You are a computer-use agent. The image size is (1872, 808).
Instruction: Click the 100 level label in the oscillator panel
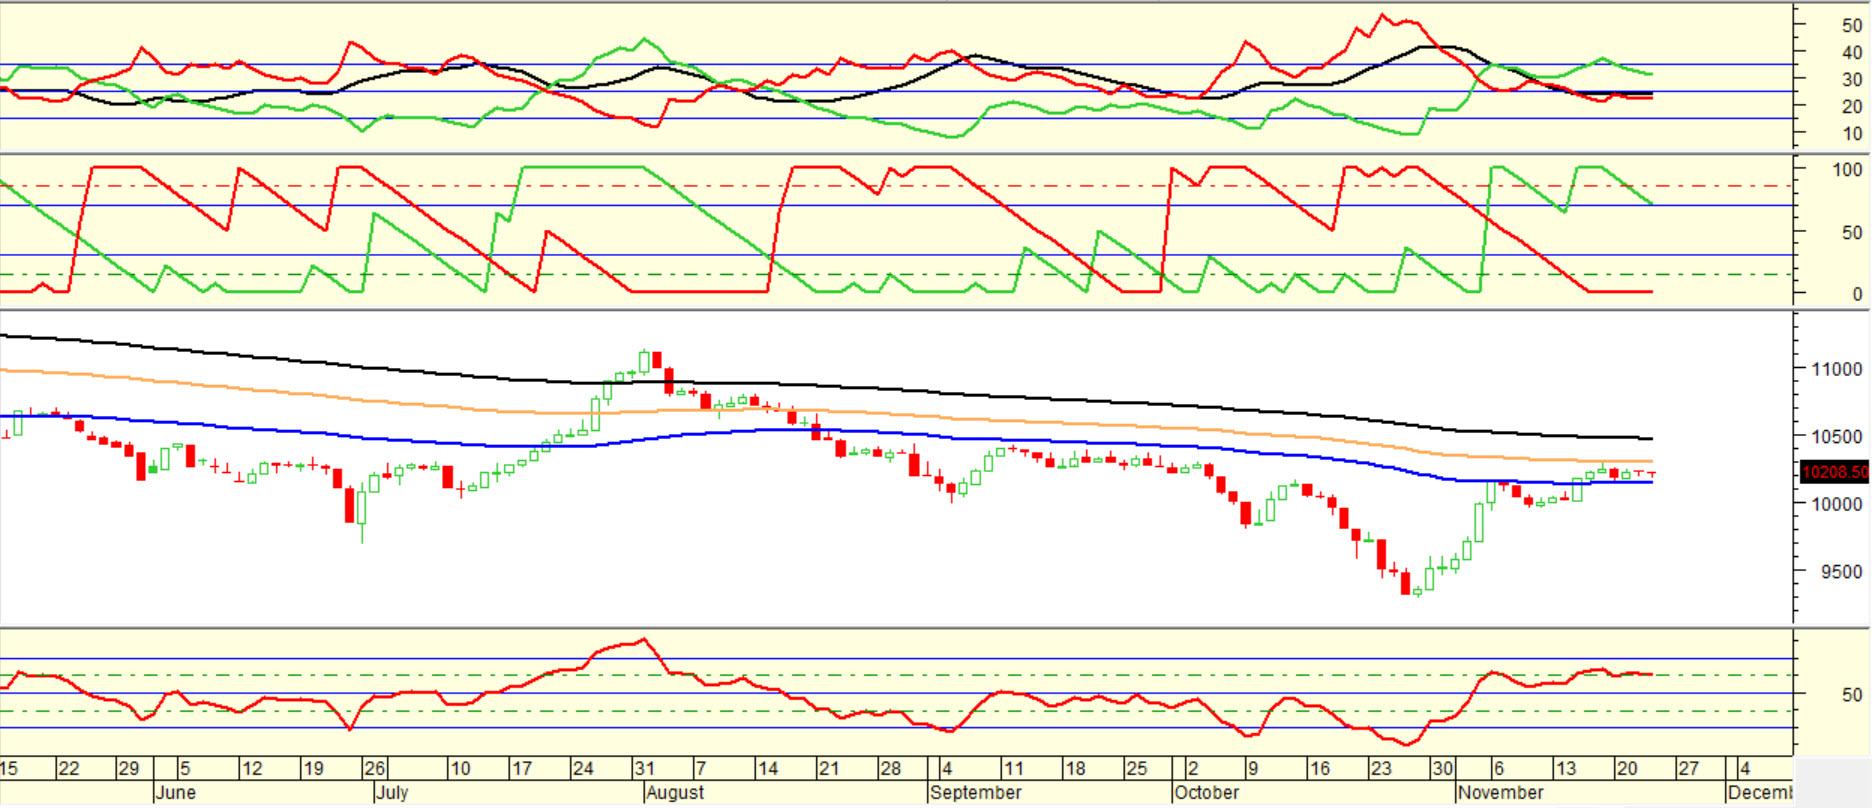1847,170
